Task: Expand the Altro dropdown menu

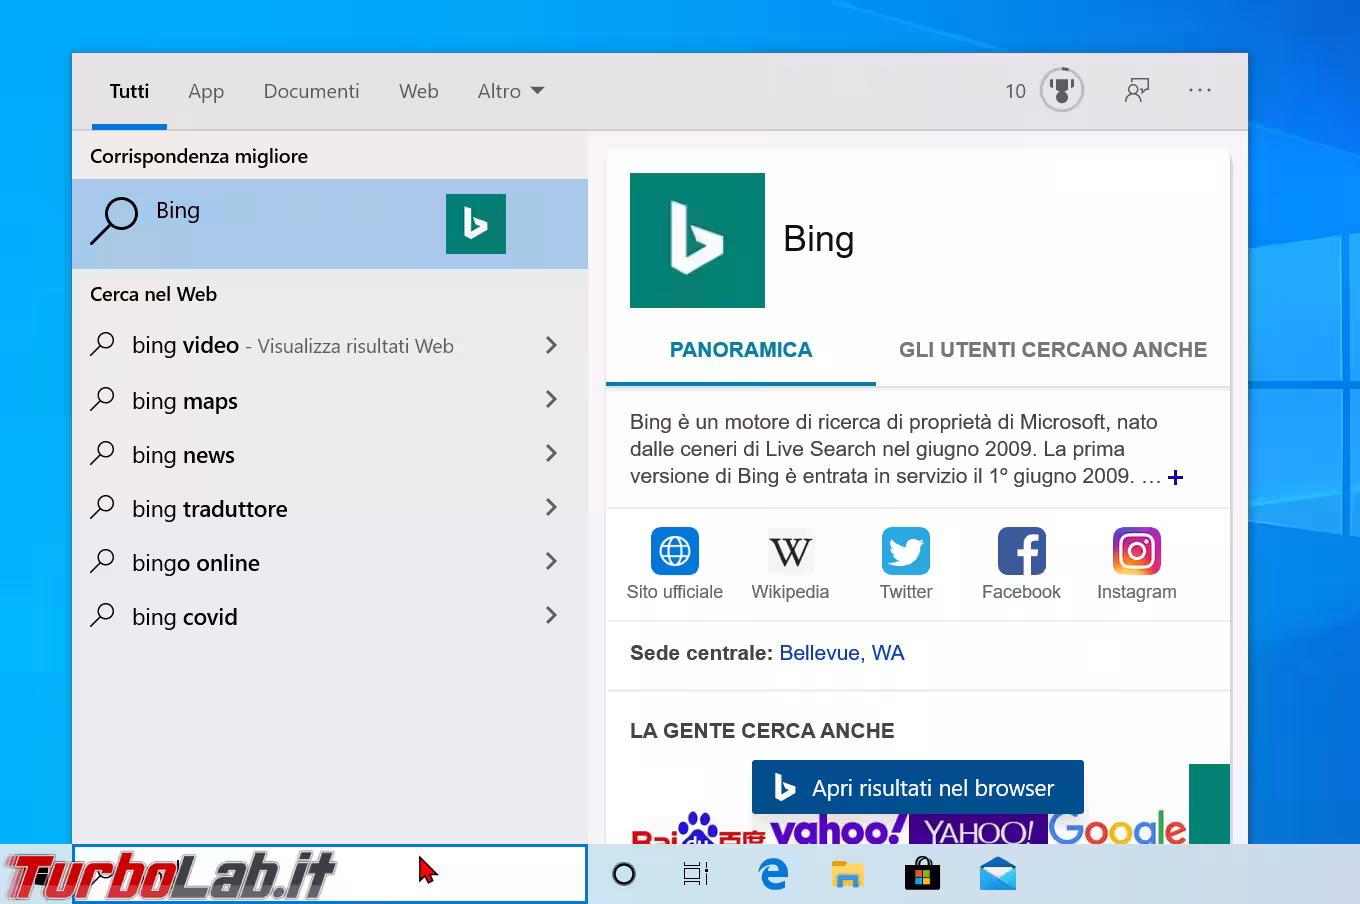Action: click(x=510, y=91)
